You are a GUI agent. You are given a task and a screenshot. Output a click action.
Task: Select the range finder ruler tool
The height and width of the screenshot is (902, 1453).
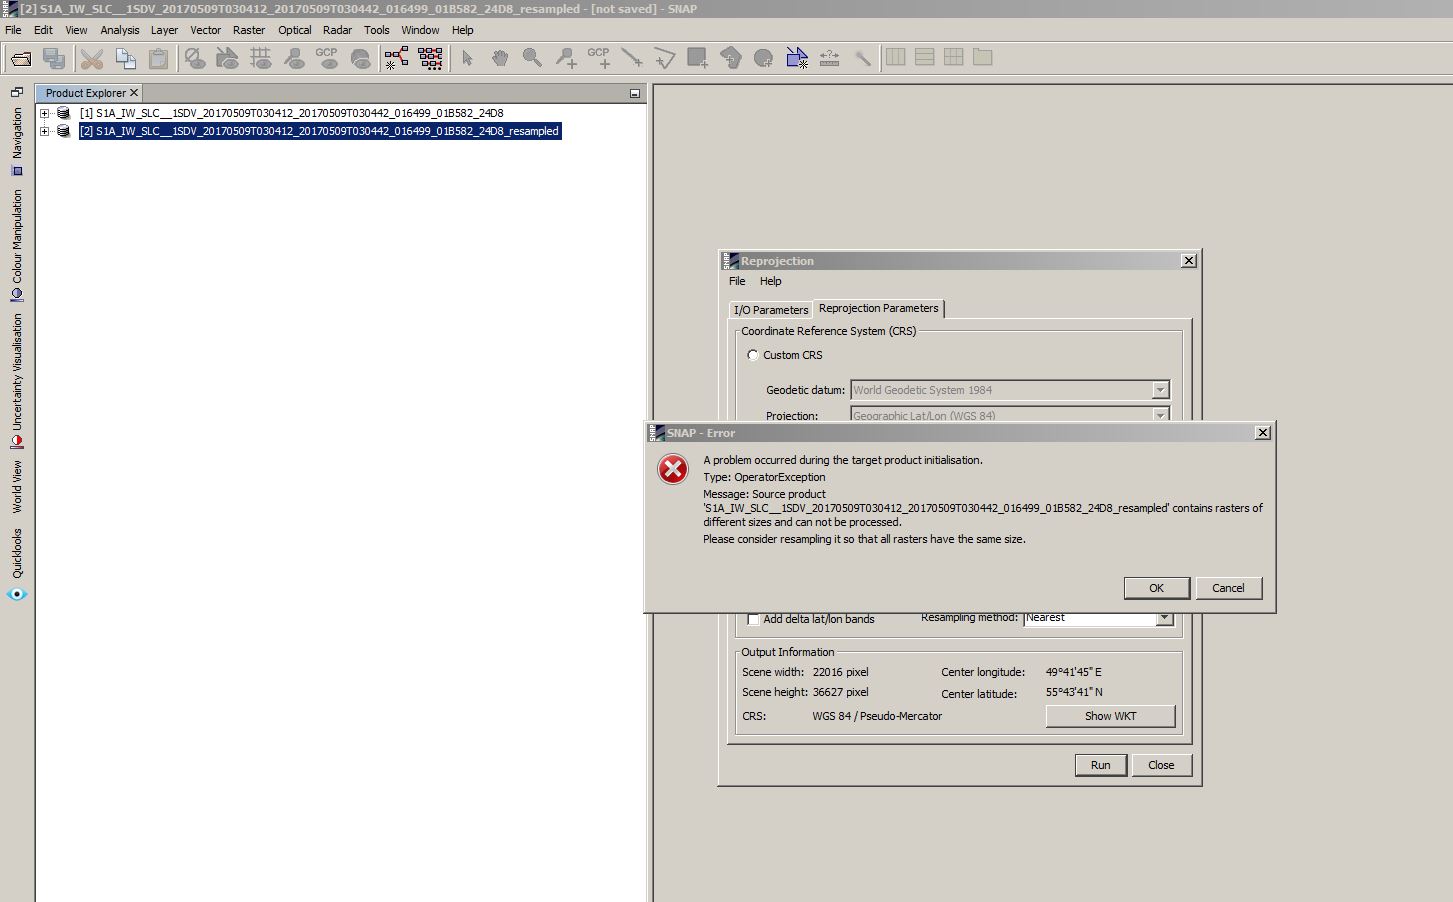click(x=830, y=59)
